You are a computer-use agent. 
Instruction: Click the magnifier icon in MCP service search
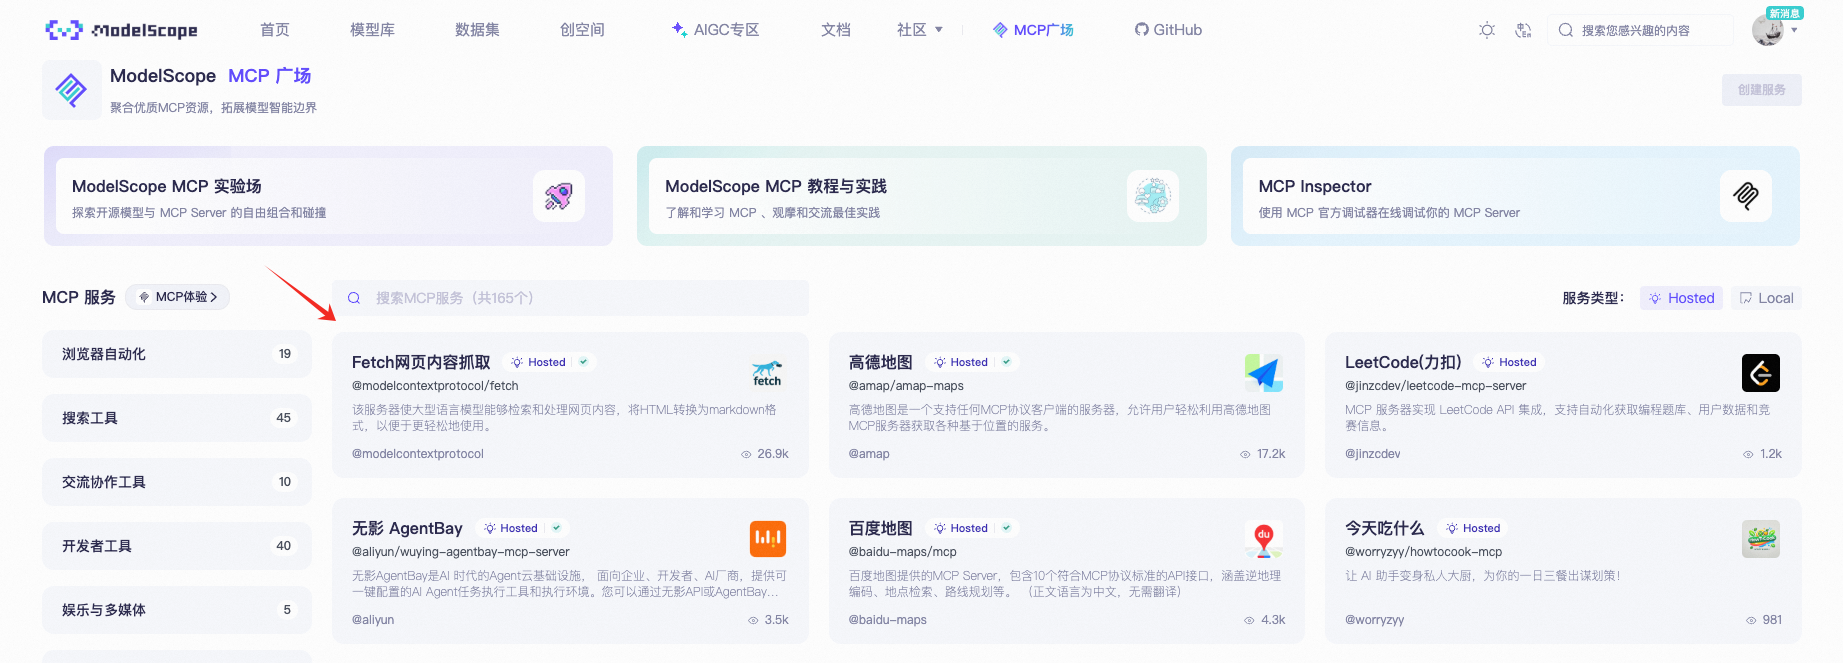tap(354, 298)
